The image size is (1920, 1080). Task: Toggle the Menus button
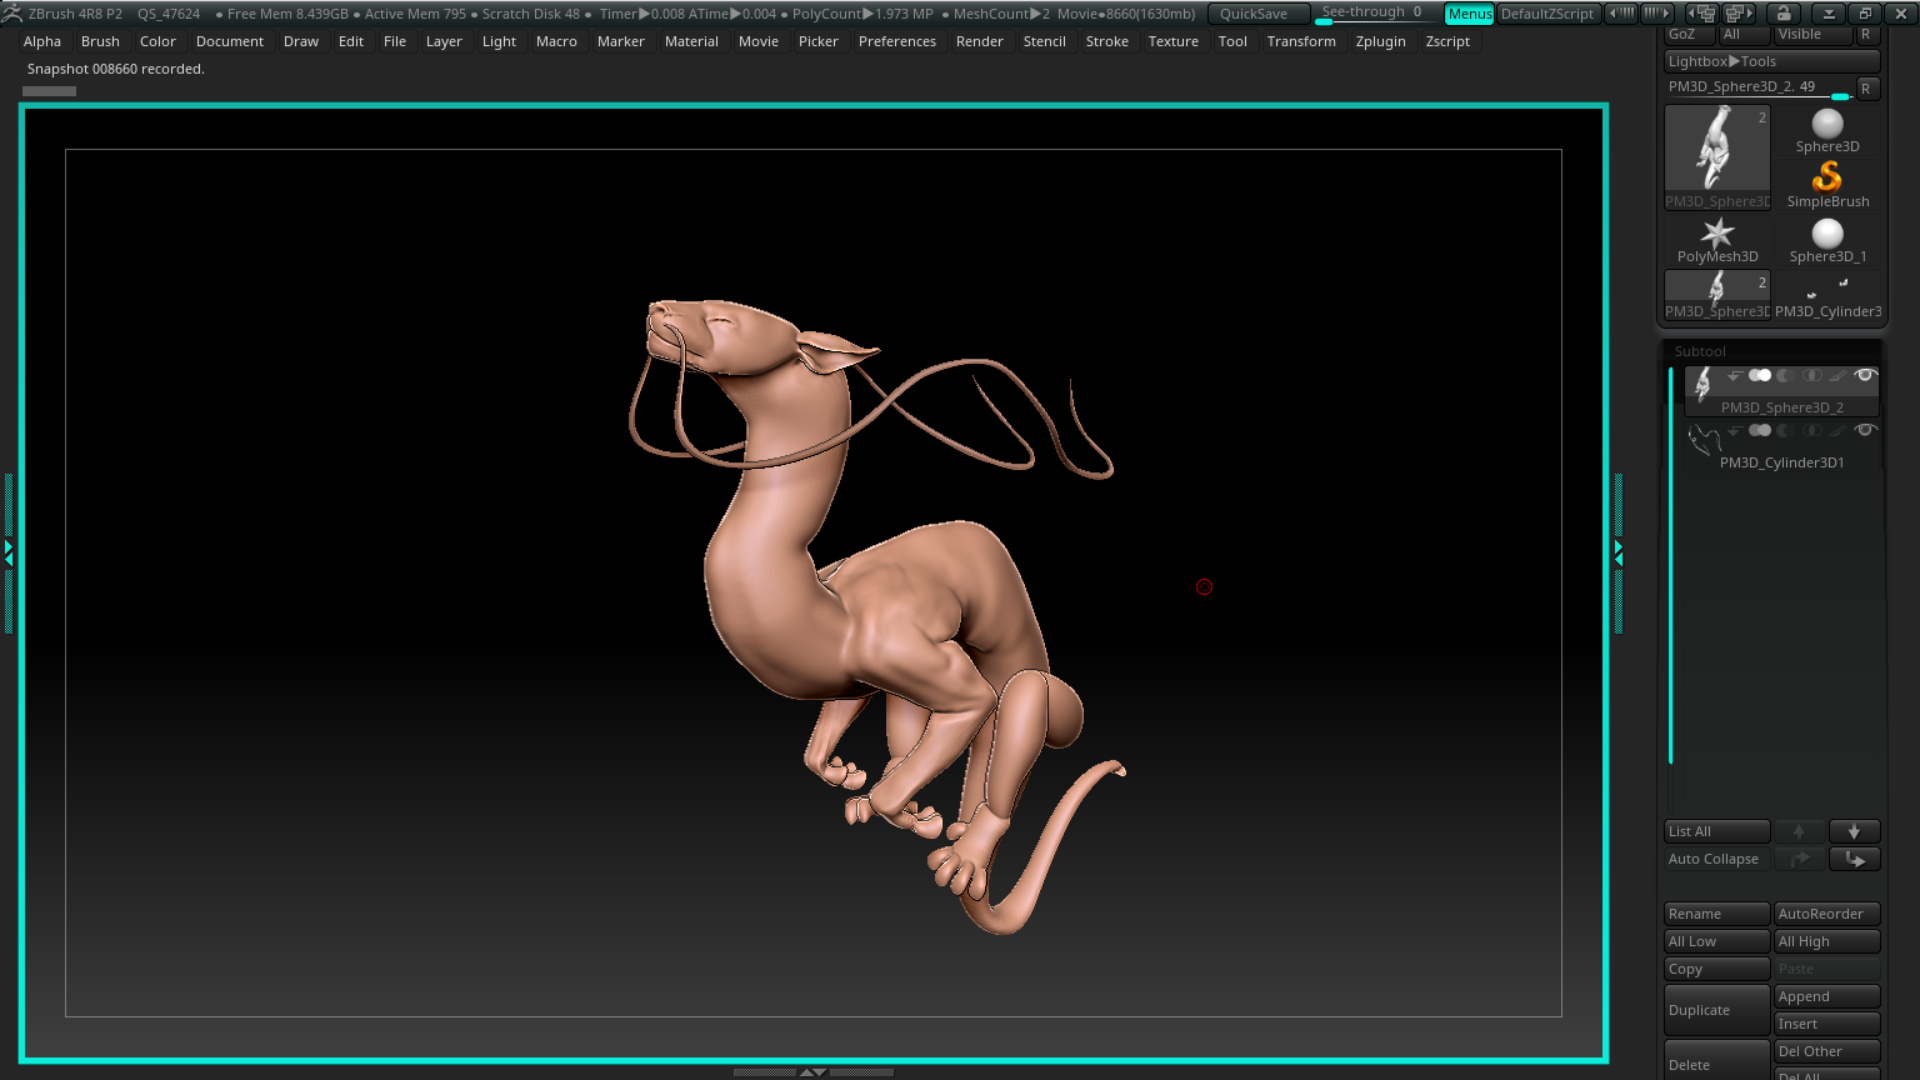click(1469, 14)
